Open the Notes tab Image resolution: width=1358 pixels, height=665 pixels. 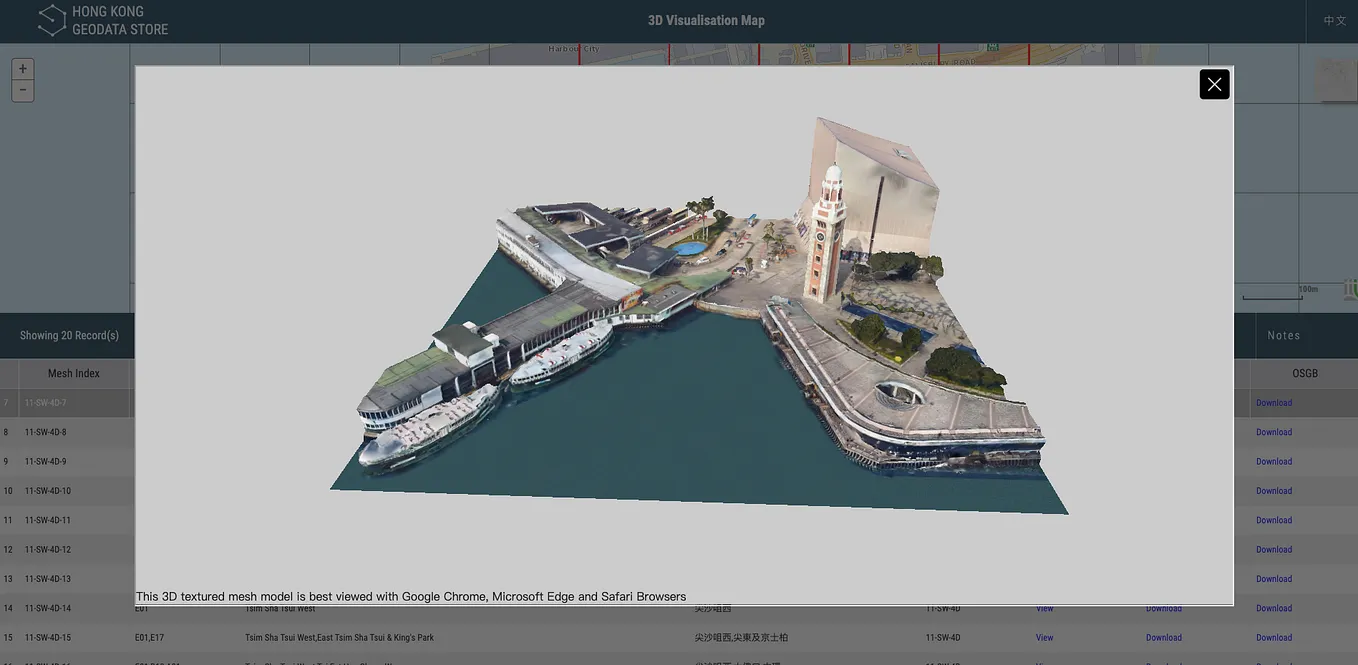point(1284,335)
